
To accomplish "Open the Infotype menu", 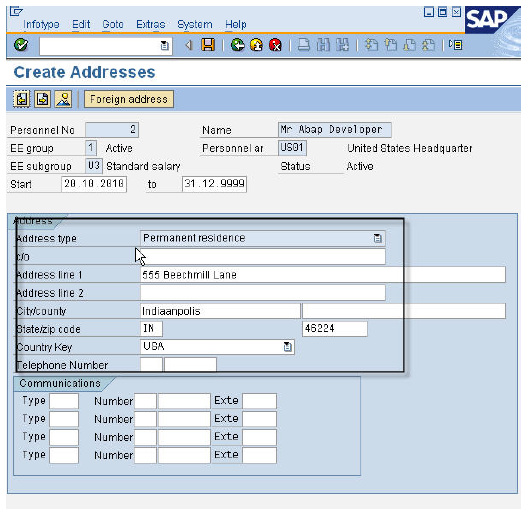I will (41, 24).
